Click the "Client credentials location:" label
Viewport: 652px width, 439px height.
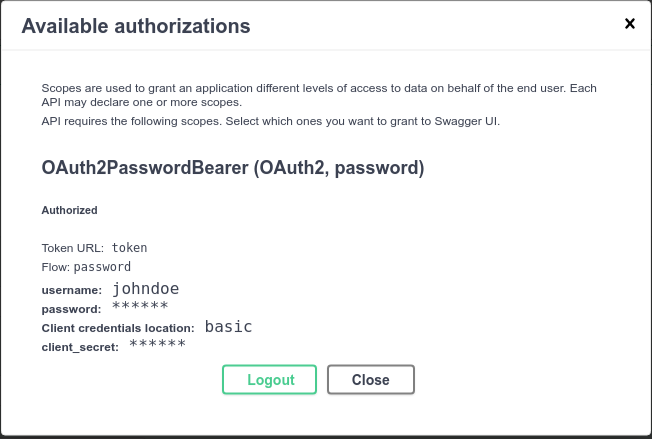click(x=118, y=328)
